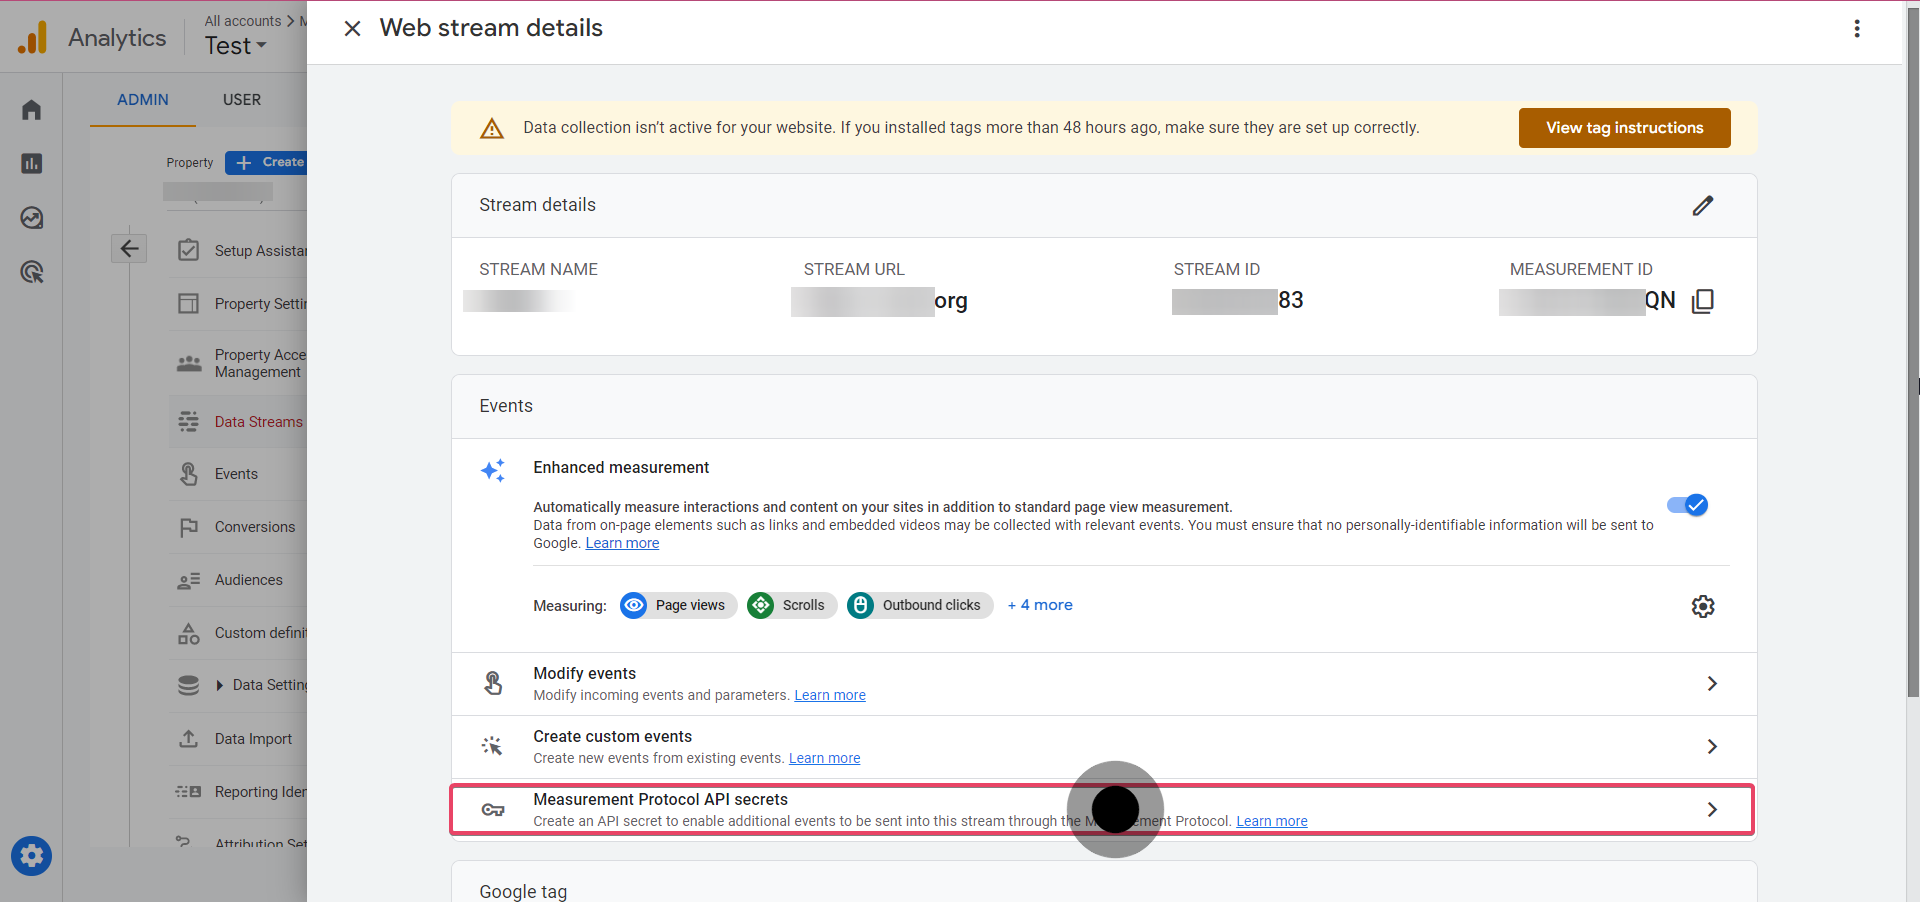Open Enhanced measurement gear settings
This screenshot has height=902, width=1920.
[x=1703, y=606]
